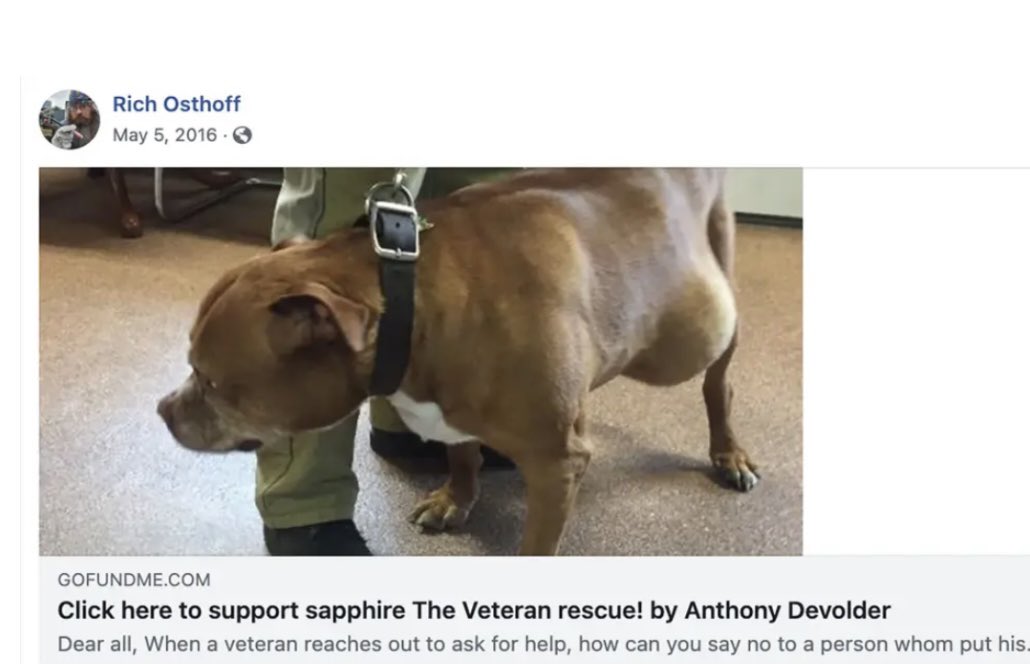The width and height of the screenshot is (1030, 664).
Task: Open the 'support sapphire The Veteran rescue' link
Action: click(474, 610)
